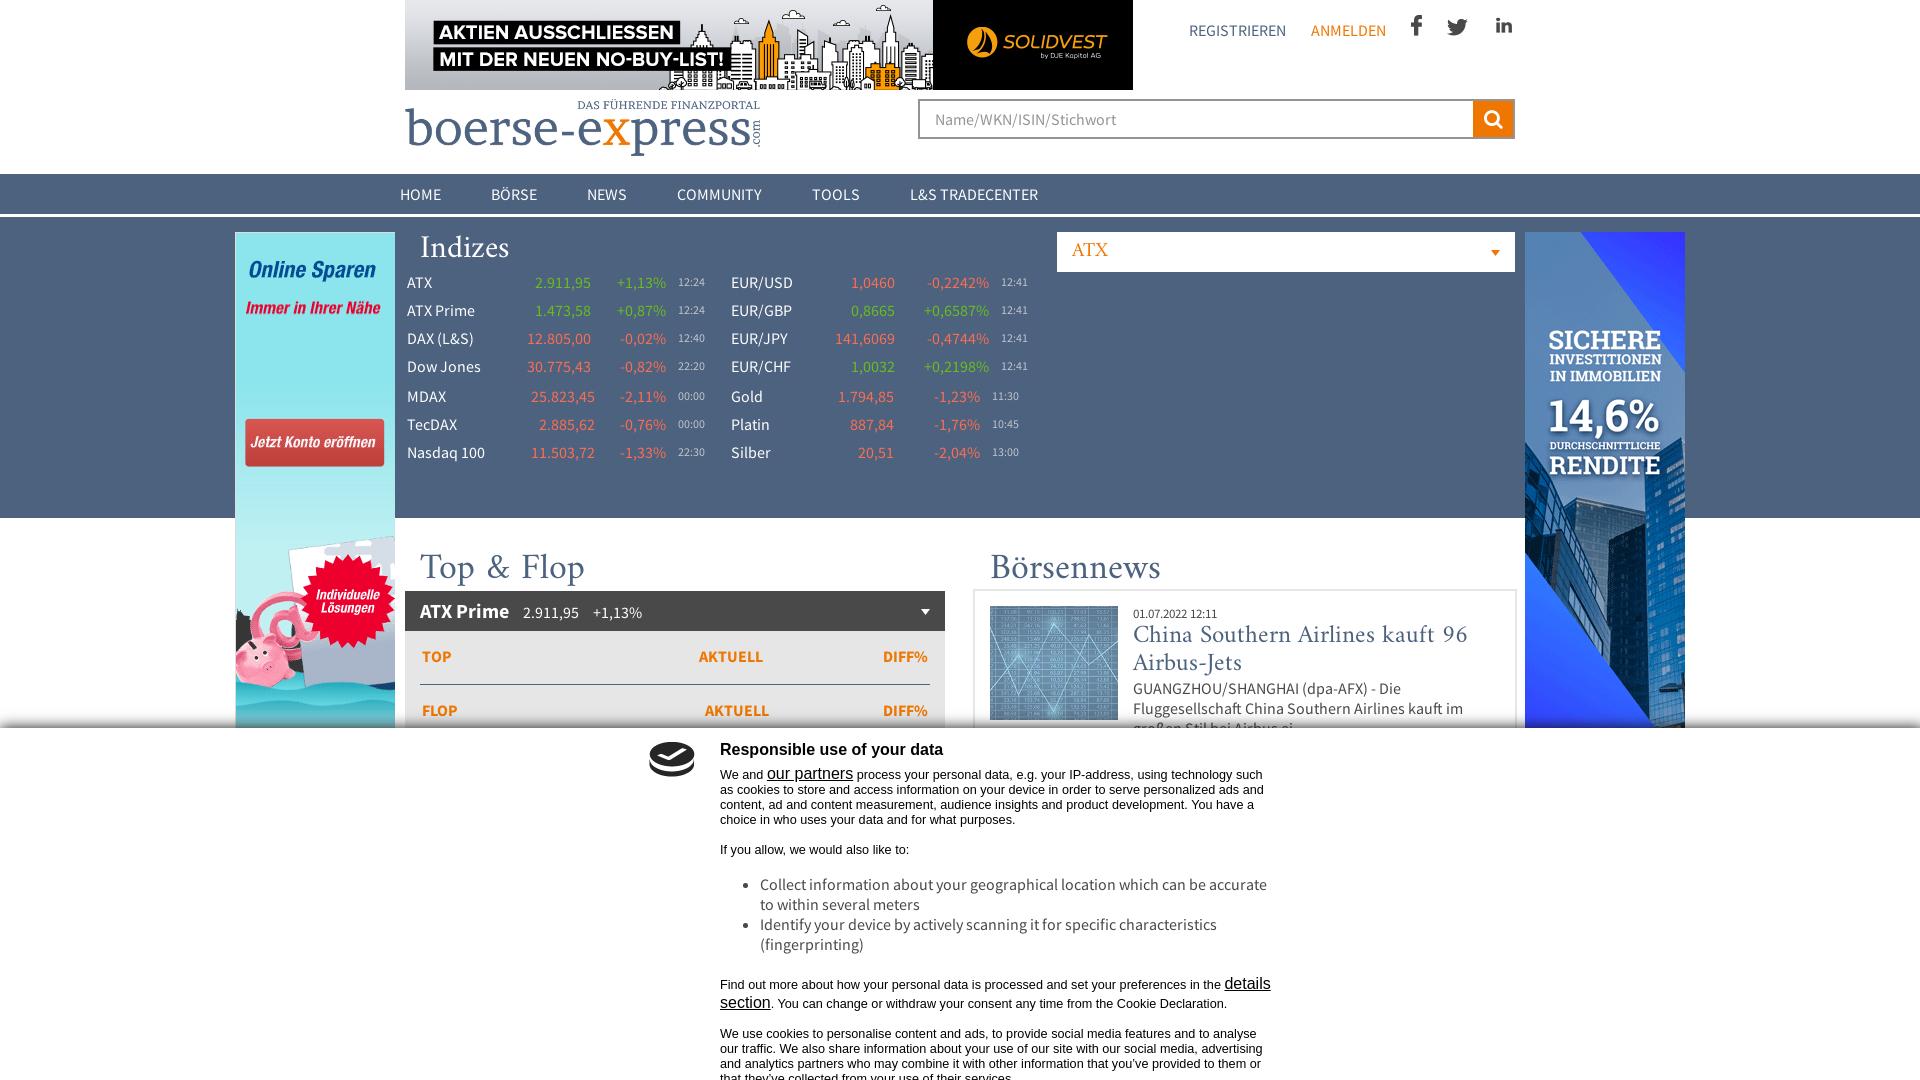Click the Indizes section heading
1920x1080 pixels.
click(464, 248)
